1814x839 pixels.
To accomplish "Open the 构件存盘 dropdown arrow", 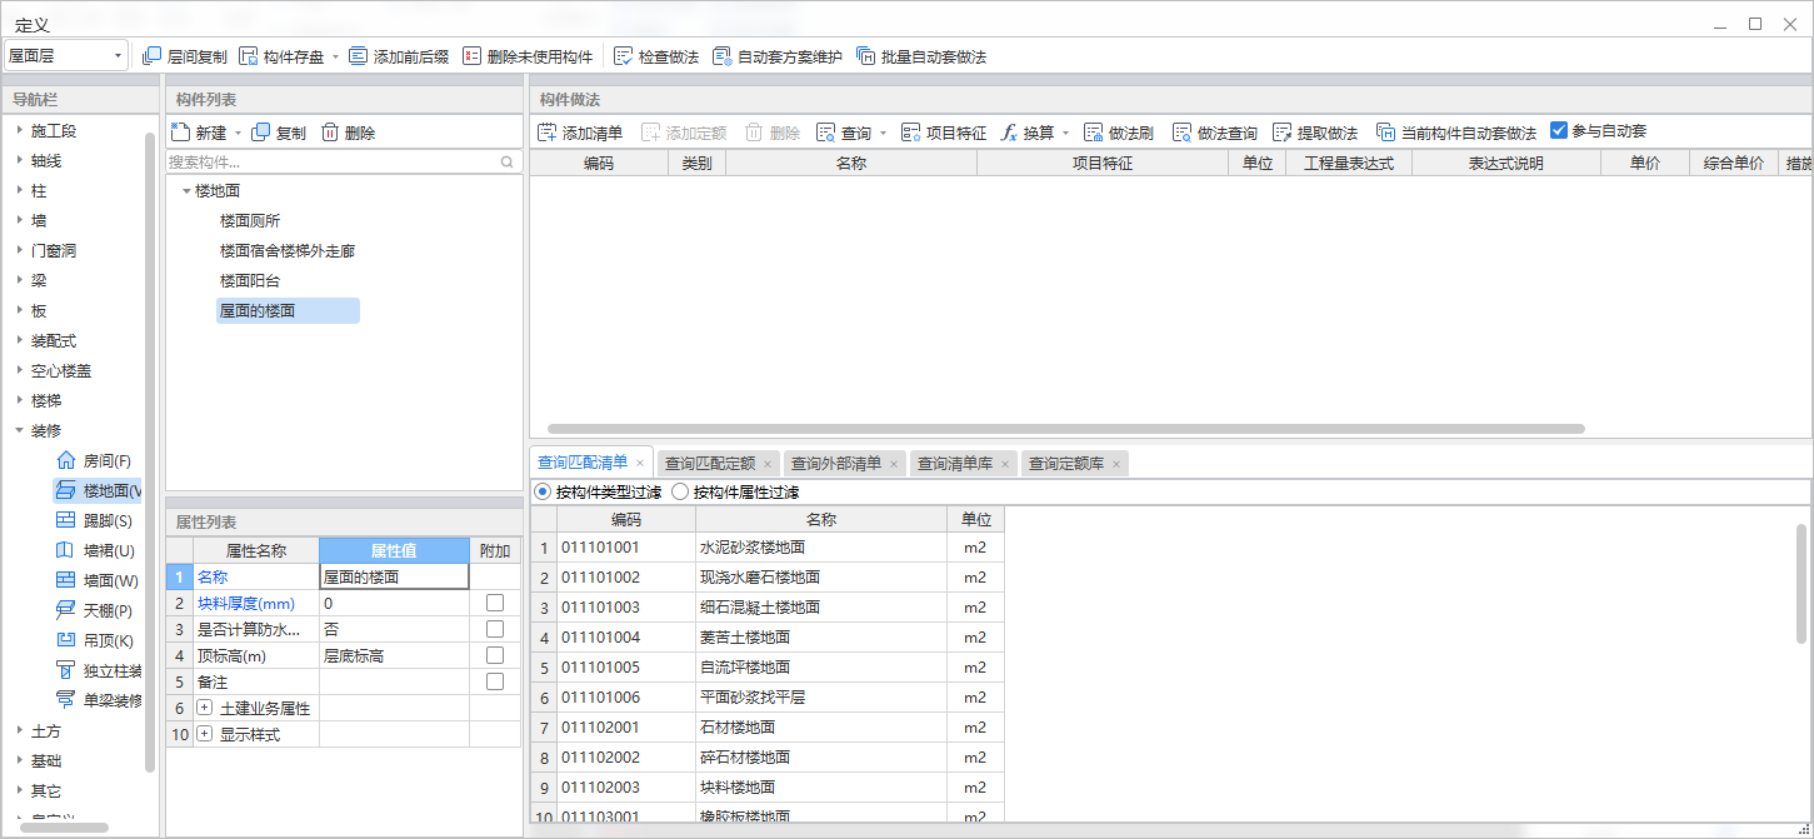I will (x=335, y=57).
